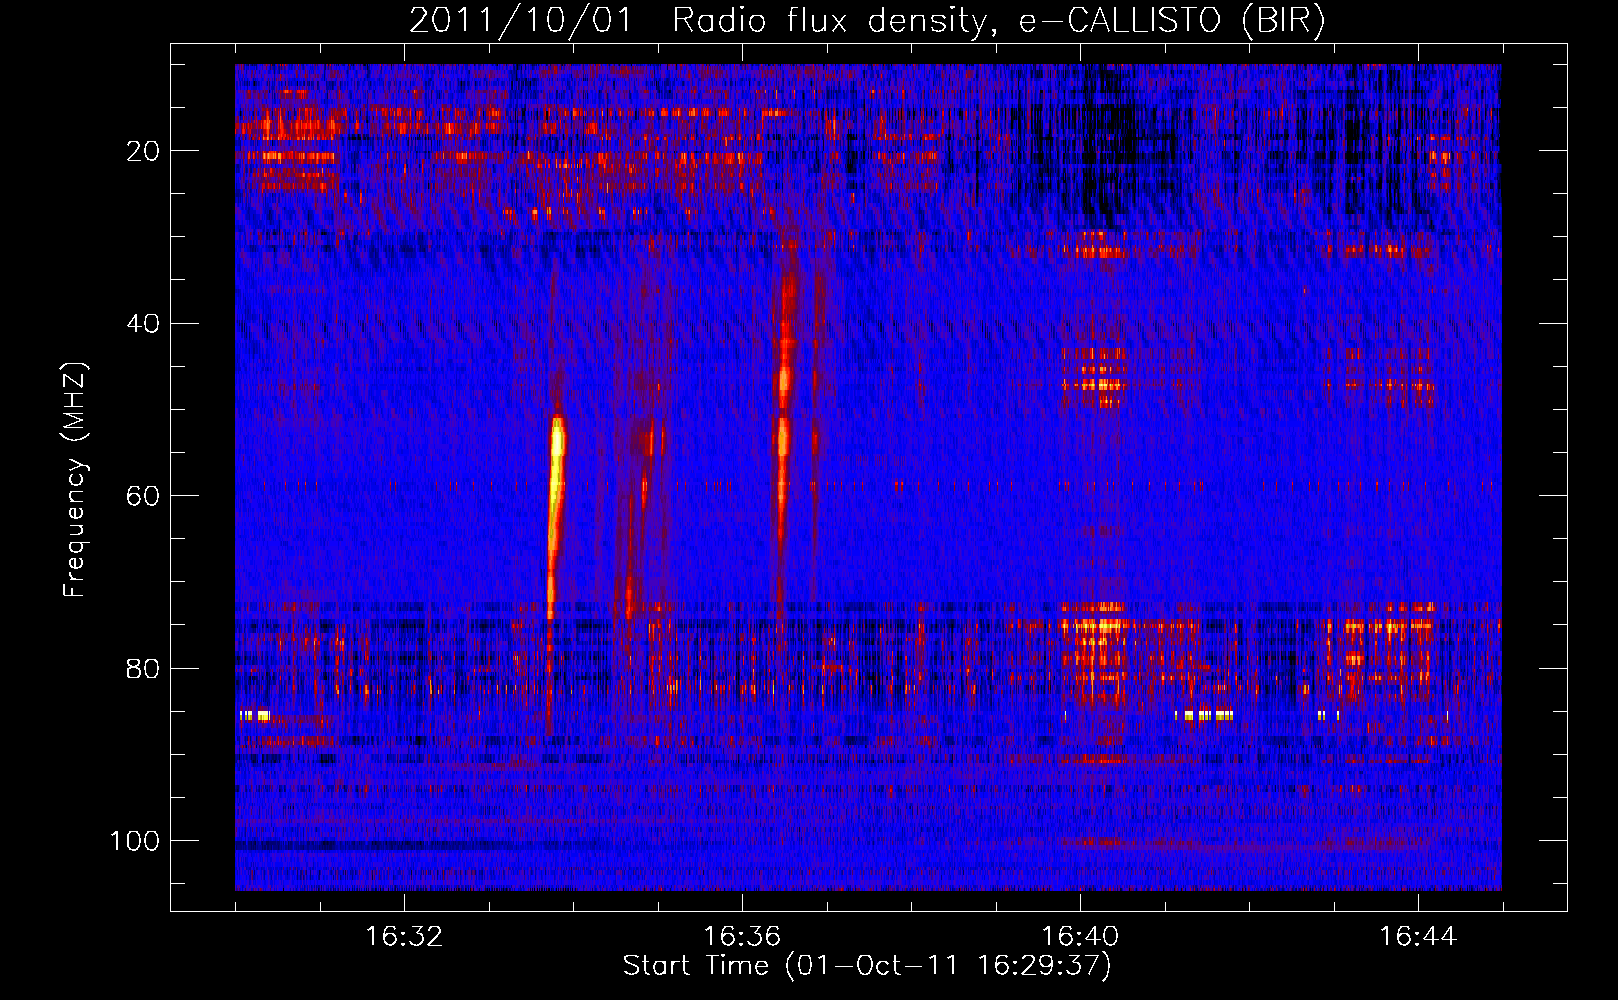Viewport: 1618px width, 1000px height.
Task: Select the 'Frequency (MHZ)' axis label
Action: pos(74,479)
